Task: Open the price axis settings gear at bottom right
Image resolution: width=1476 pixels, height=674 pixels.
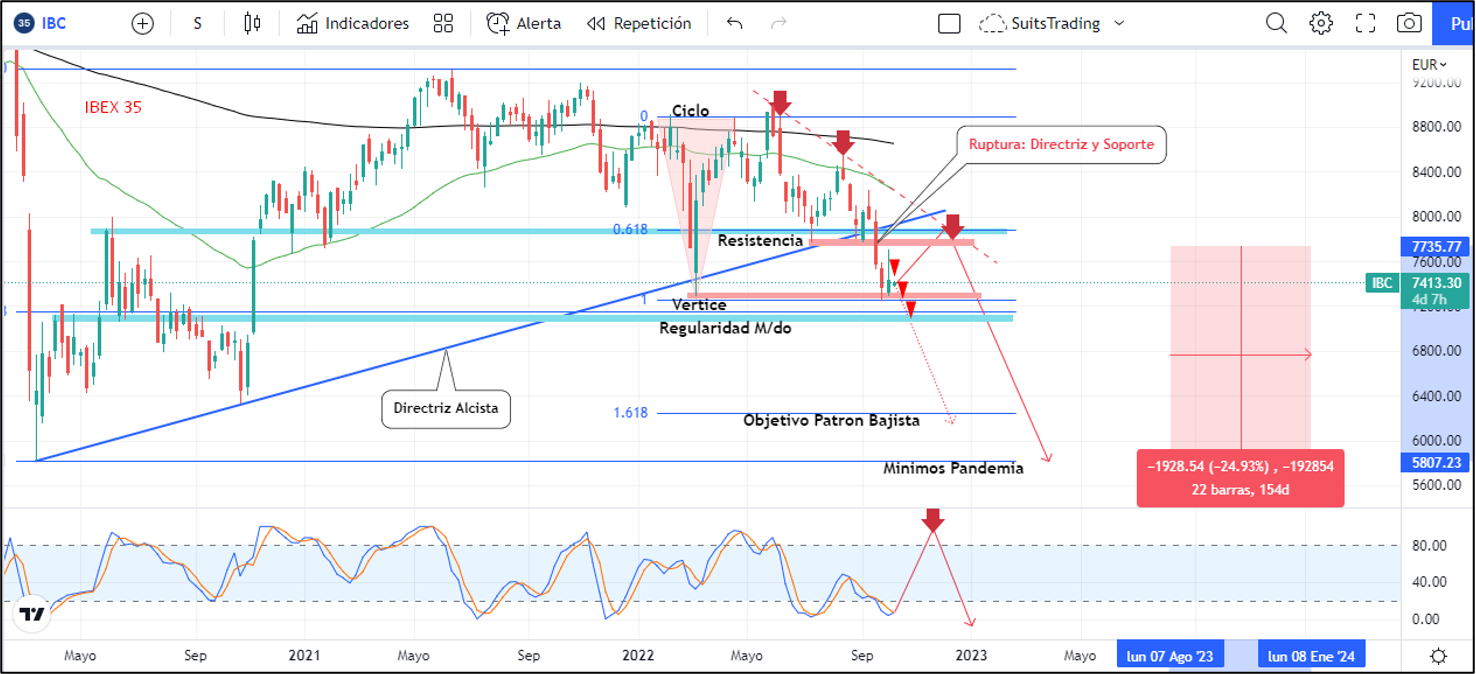Action: click(x=1438, y=656)
